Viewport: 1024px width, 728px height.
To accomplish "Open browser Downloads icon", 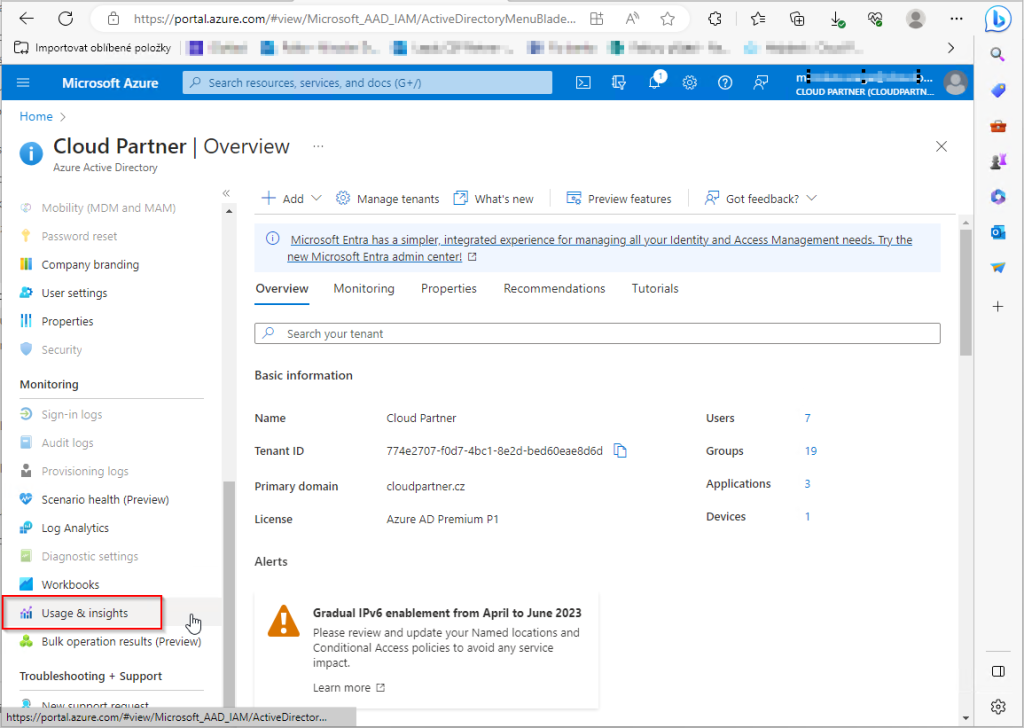I will point(837,20).
